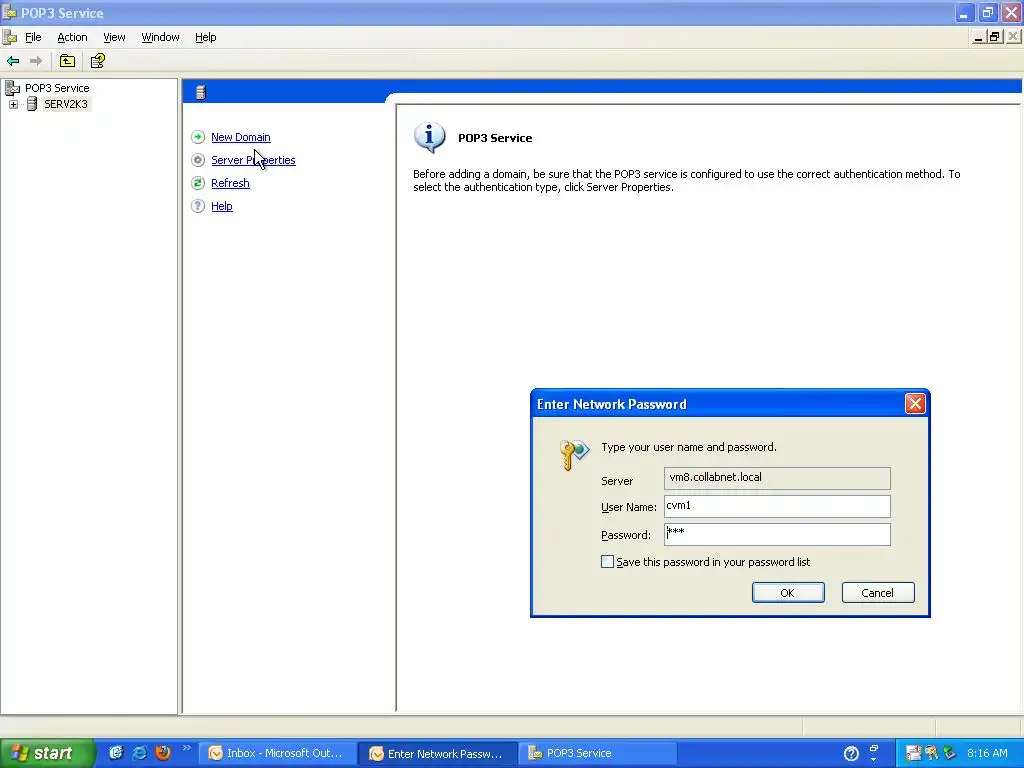
Task: Launch Internet Explorer from quick launch
Action: 139,753
